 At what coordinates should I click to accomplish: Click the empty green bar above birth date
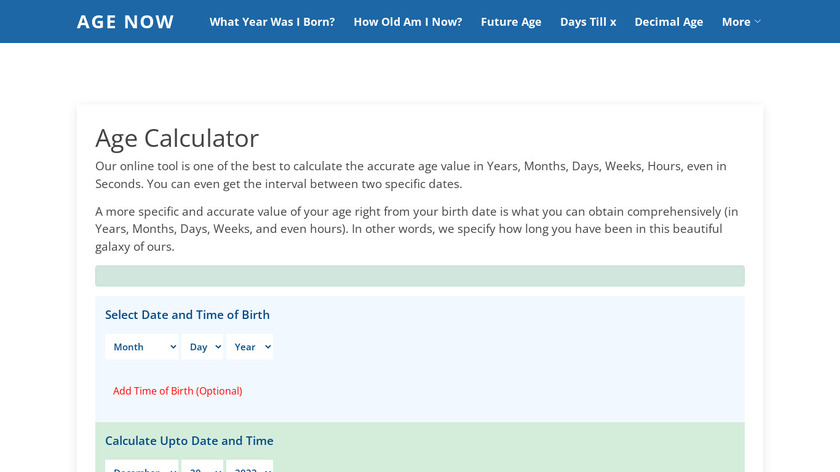tap(419, 276)
